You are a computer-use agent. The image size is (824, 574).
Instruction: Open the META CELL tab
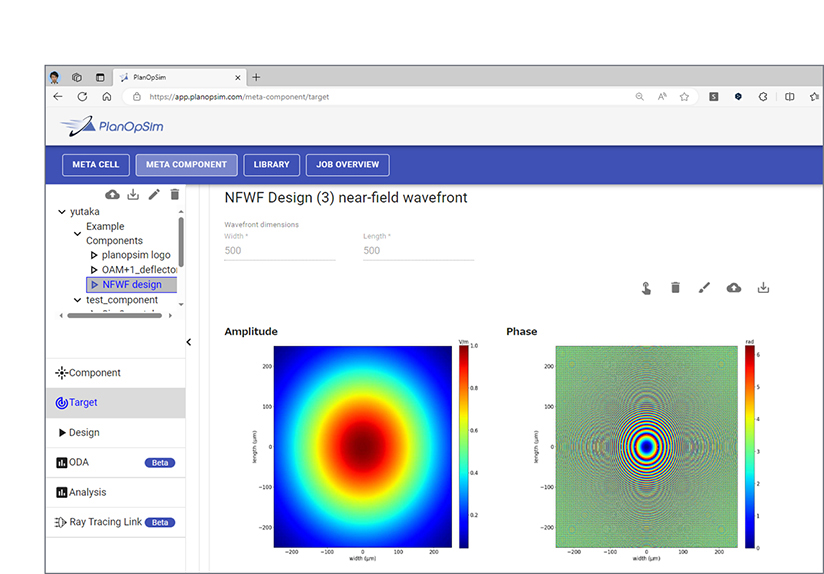click(96, 165)
